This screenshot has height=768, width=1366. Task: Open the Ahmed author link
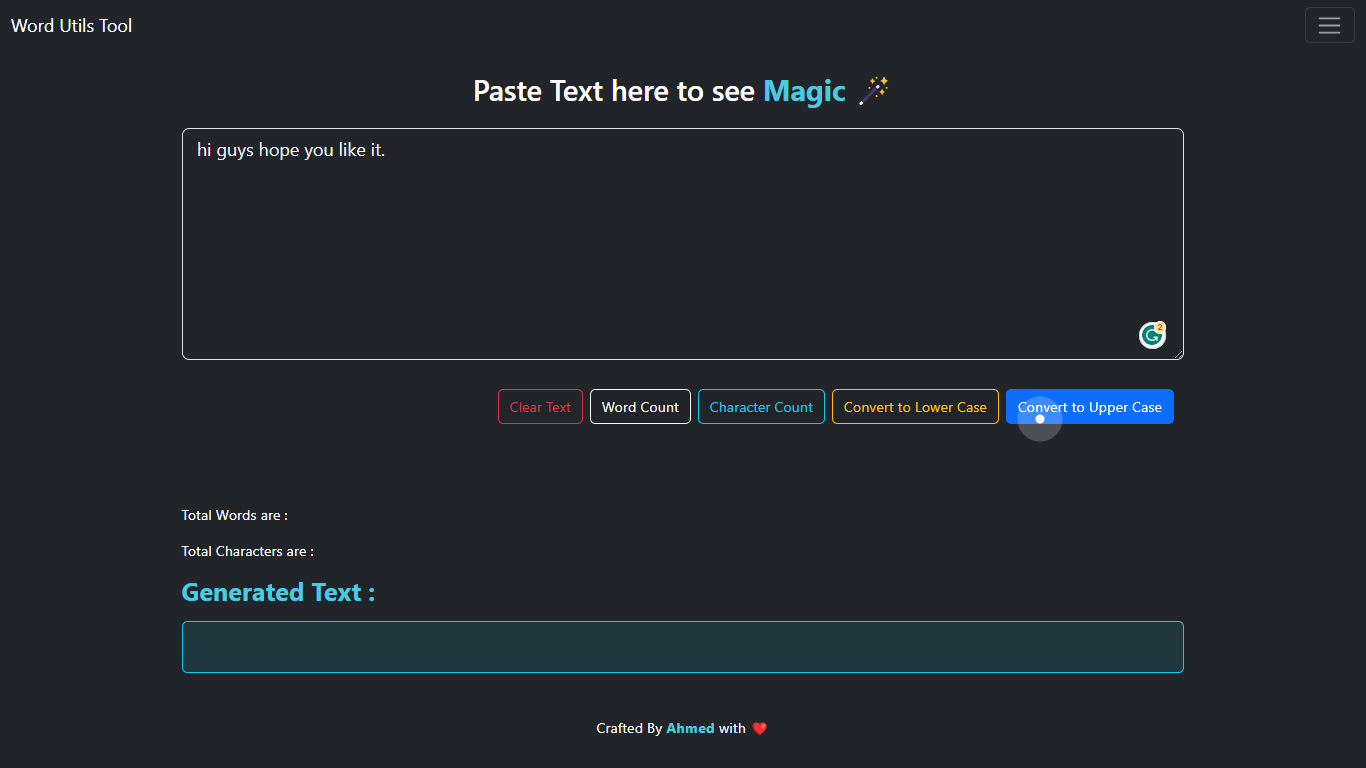tap(690, 728)
